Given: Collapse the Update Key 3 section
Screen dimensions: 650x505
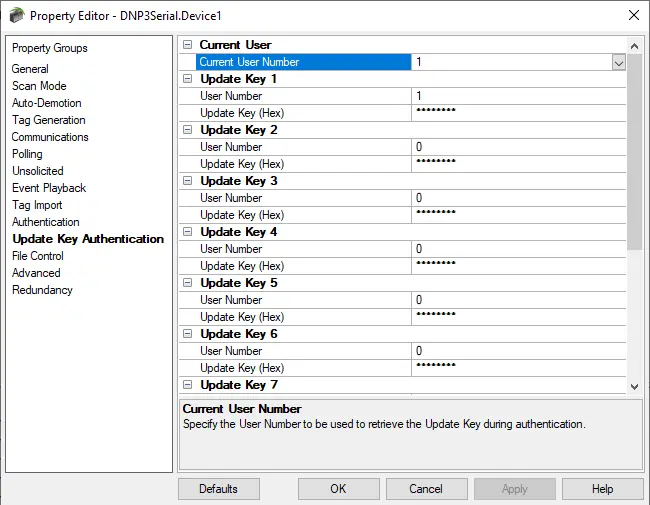Looking at the screenshot, I should (x=187, y=180).
